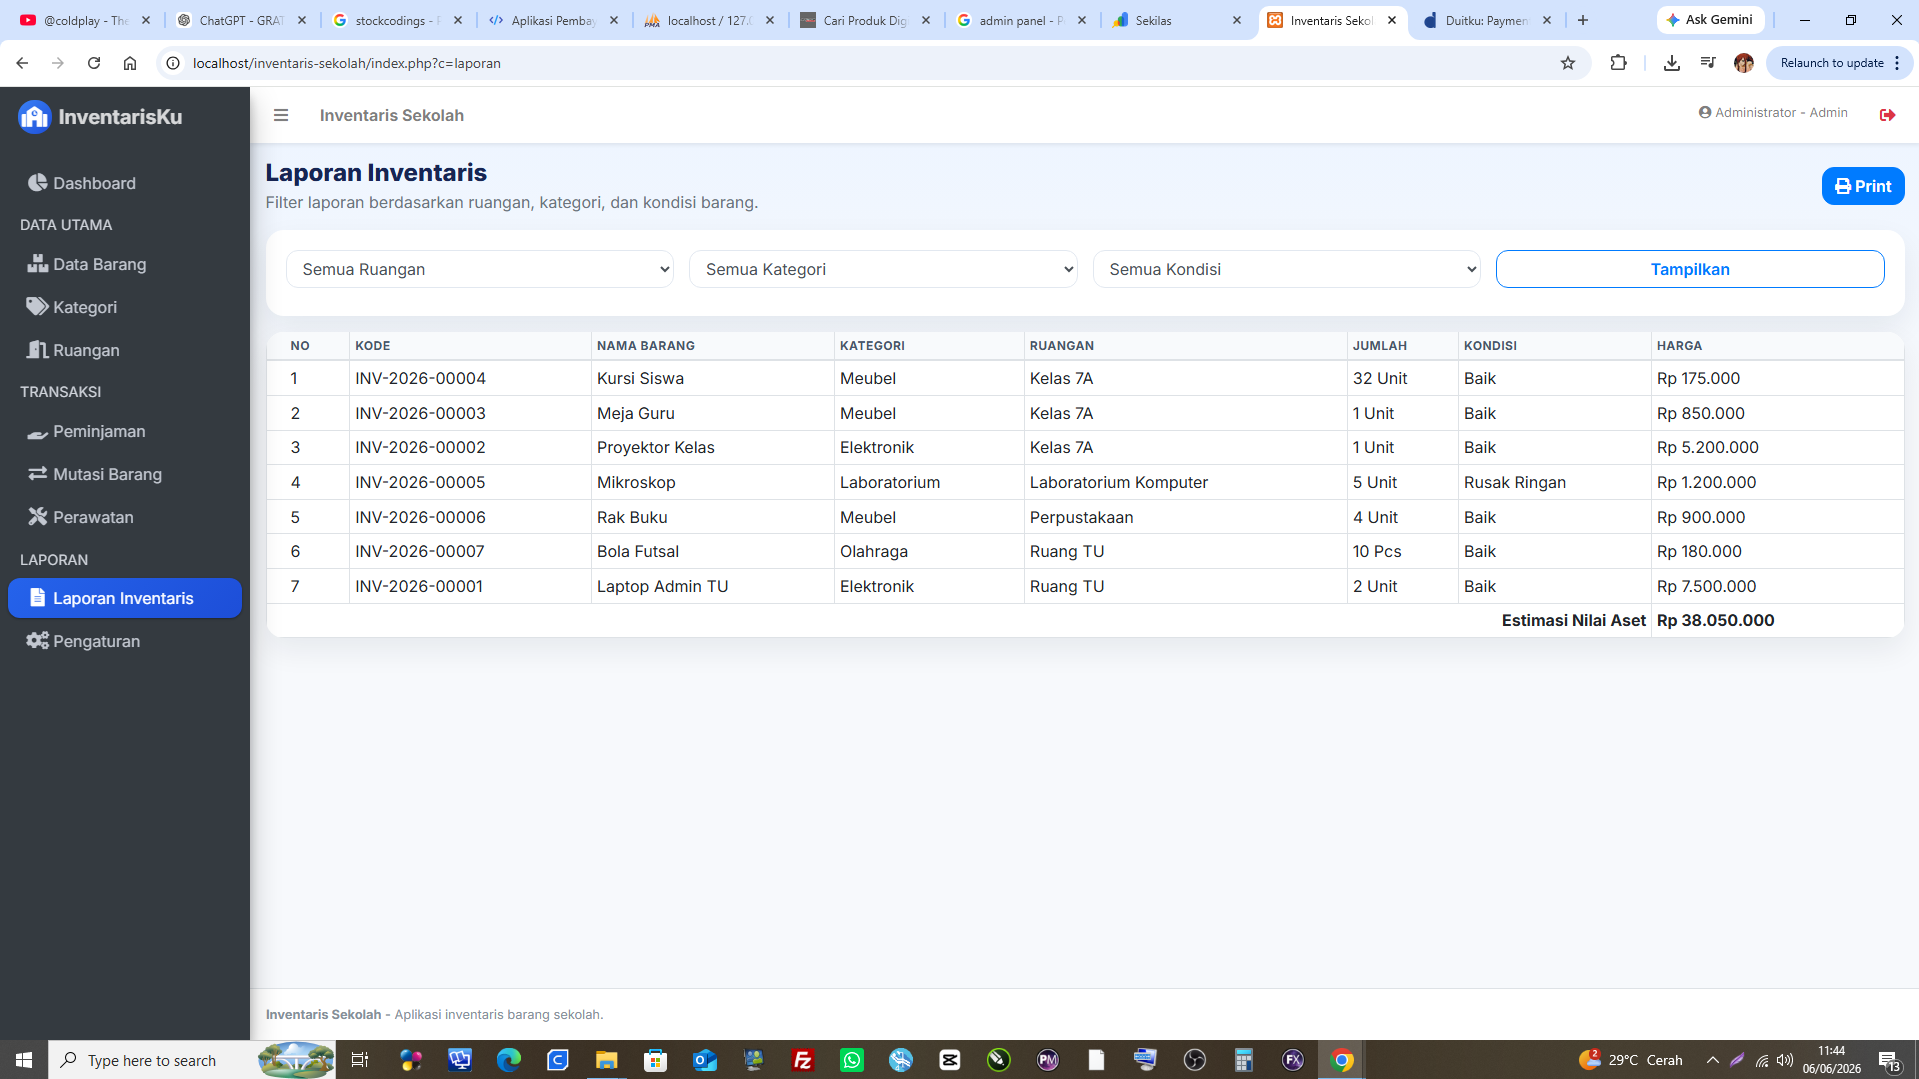Click the media control icon in toolbar
Screen dimensions: 1919x1079
click(1707, 63)
